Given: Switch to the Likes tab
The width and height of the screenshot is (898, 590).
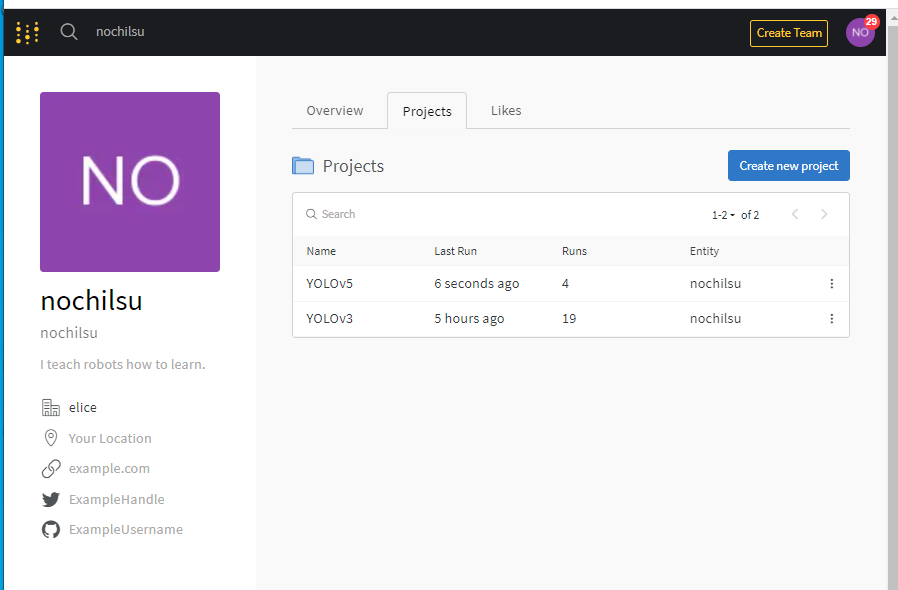Looking at the screenshot, I should 506,111.
